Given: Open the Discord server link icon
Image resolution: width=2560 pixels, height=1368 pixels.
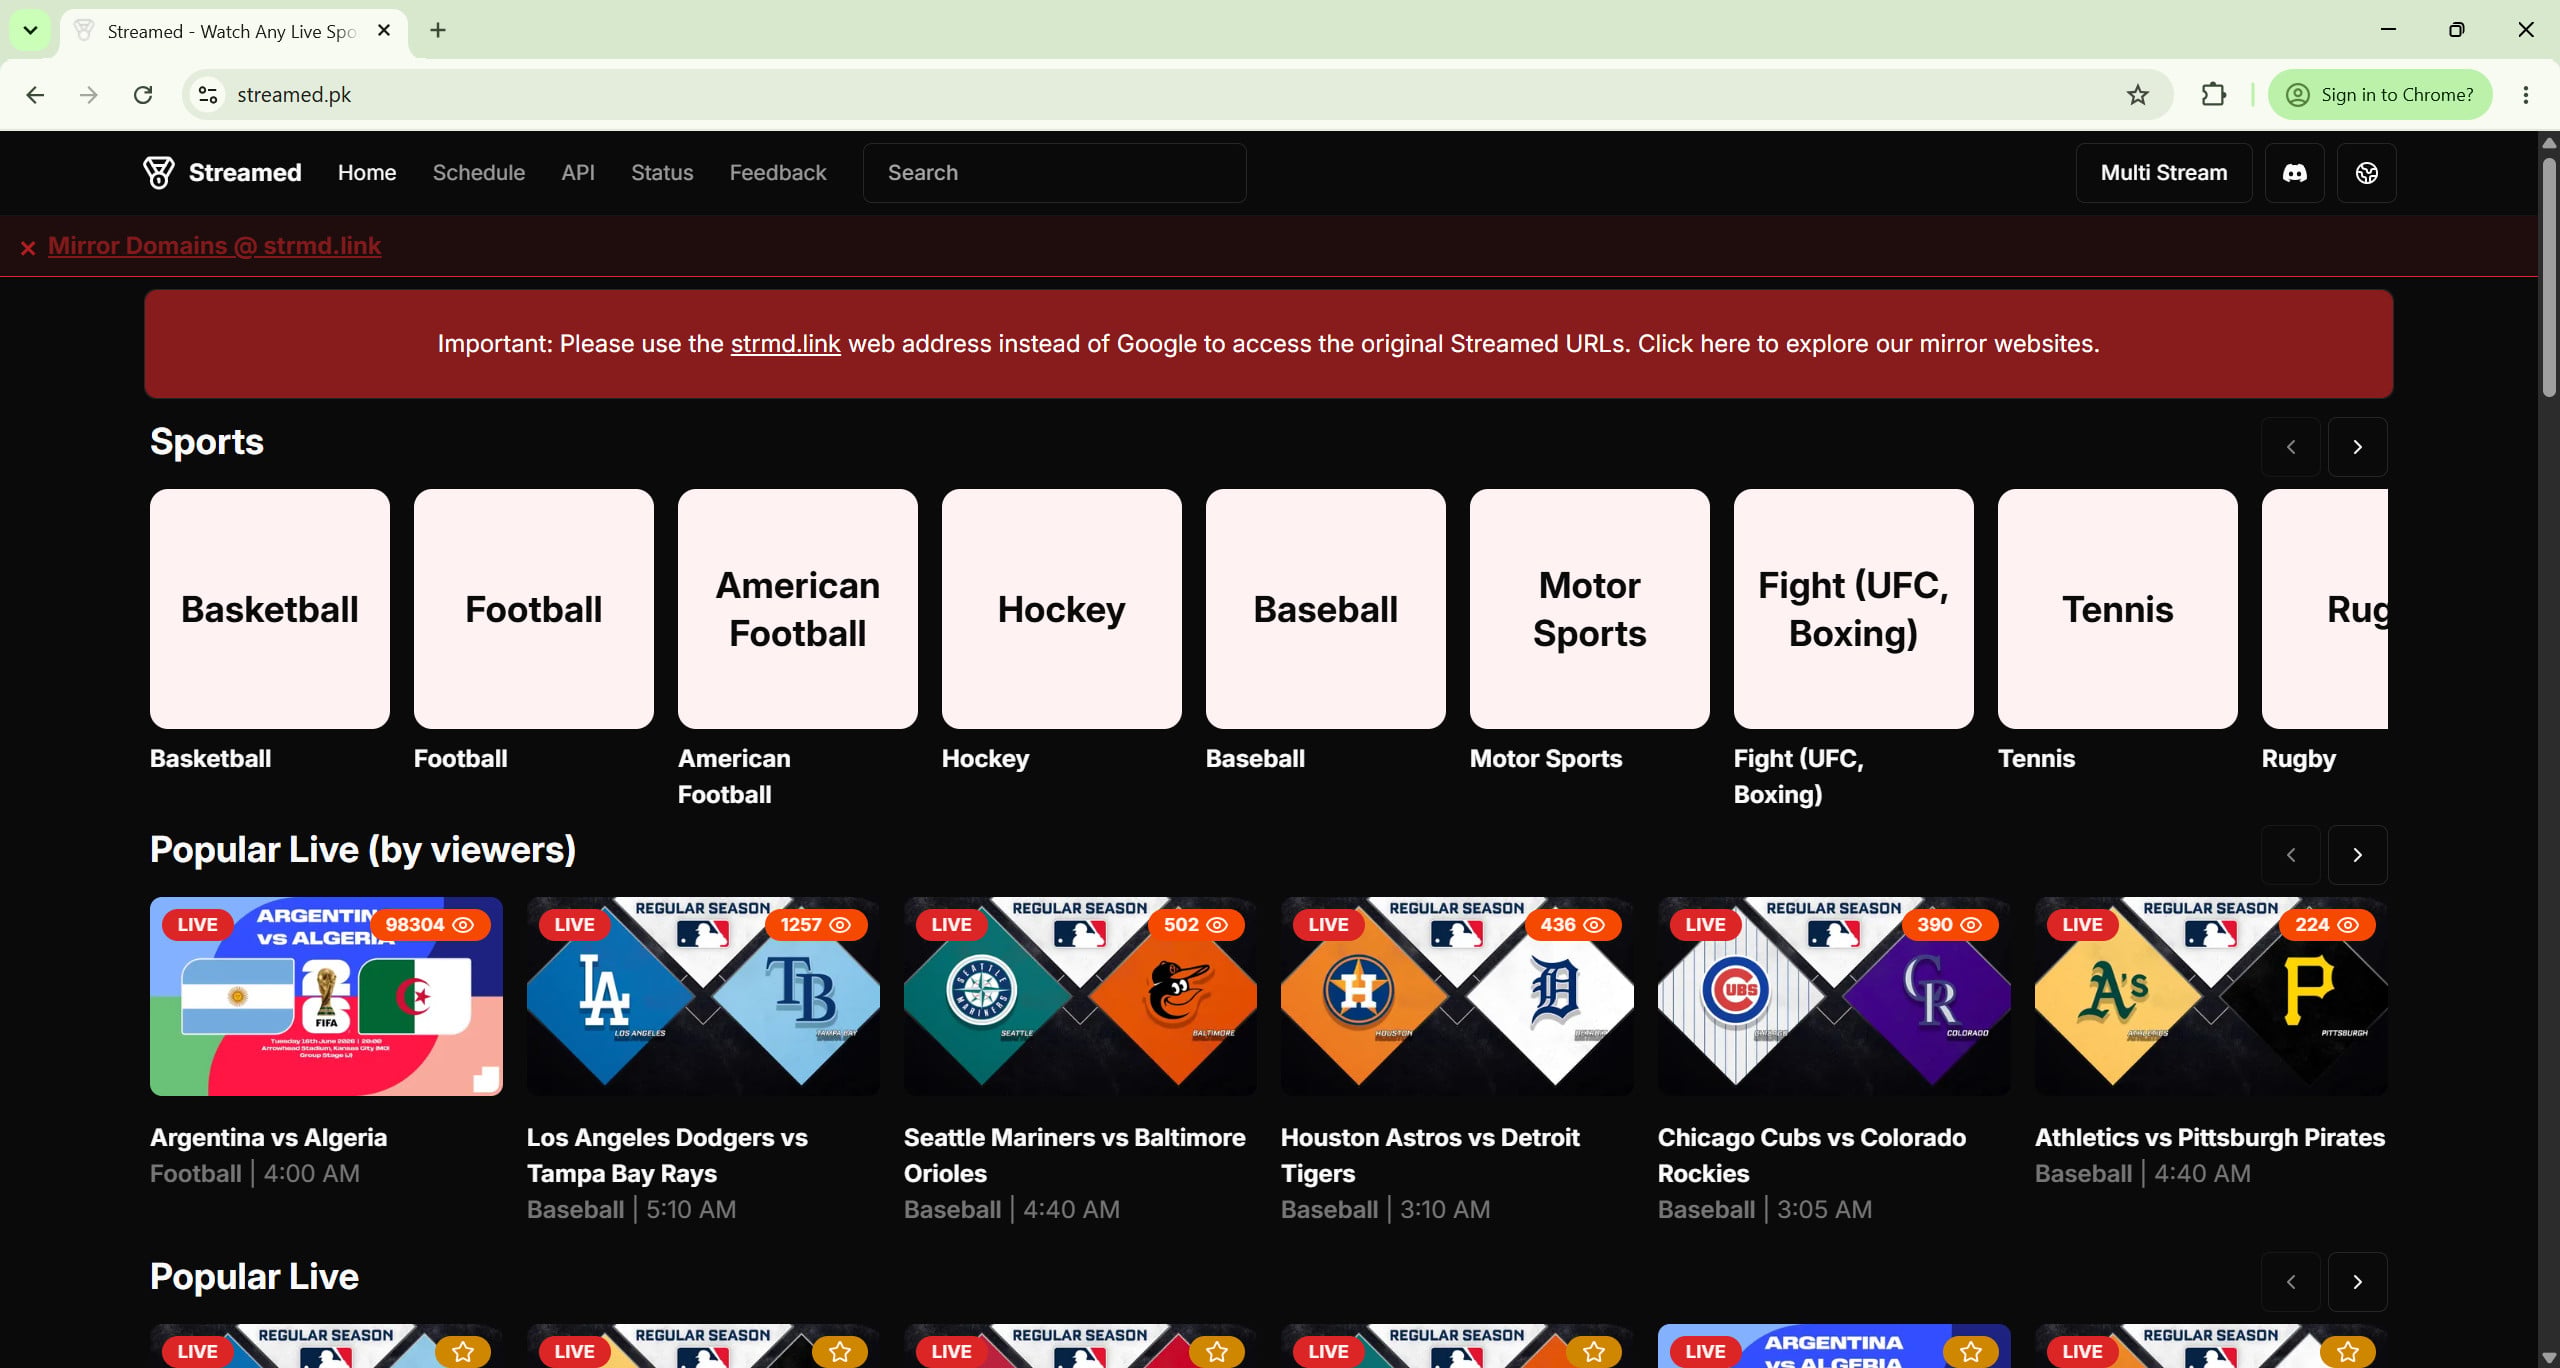Looking at the screenshot, I should pos(2294,173).
